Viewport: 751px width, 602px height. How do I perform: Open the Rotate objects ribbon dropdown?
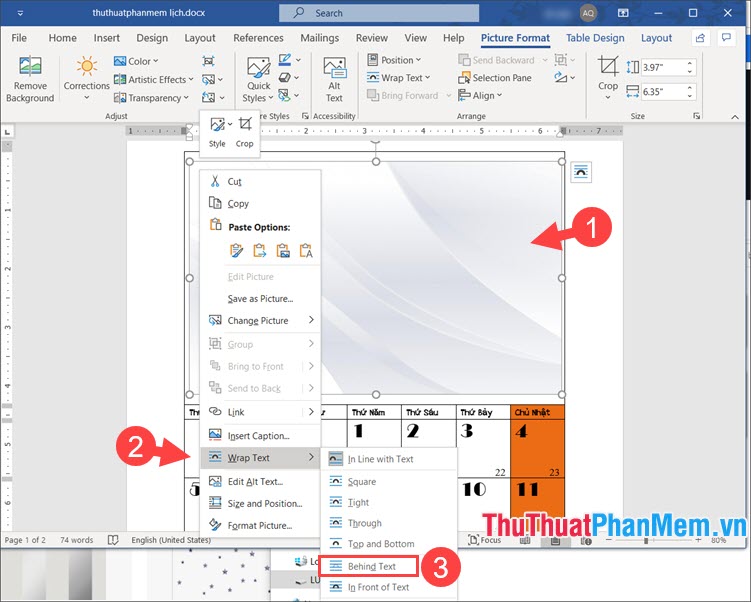(565, 77)
